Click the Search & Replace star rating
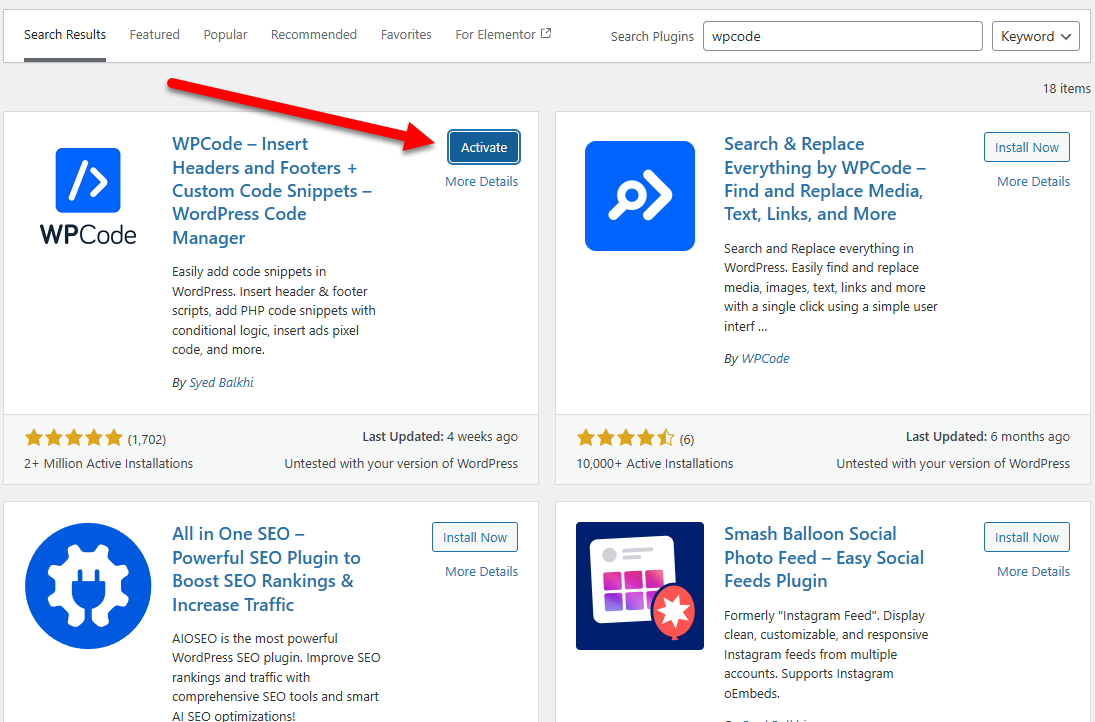 (x=626, y=439)
